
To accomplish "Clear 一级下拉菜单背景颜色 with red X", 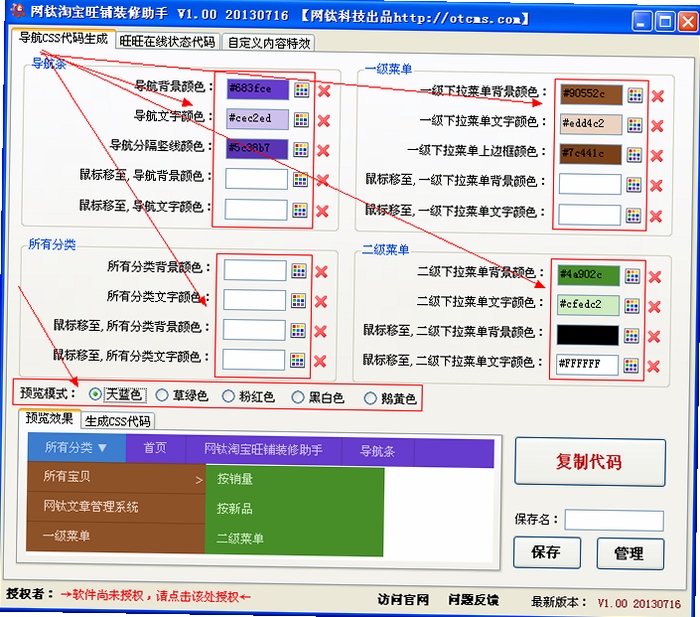I will [x=658, y=96].
